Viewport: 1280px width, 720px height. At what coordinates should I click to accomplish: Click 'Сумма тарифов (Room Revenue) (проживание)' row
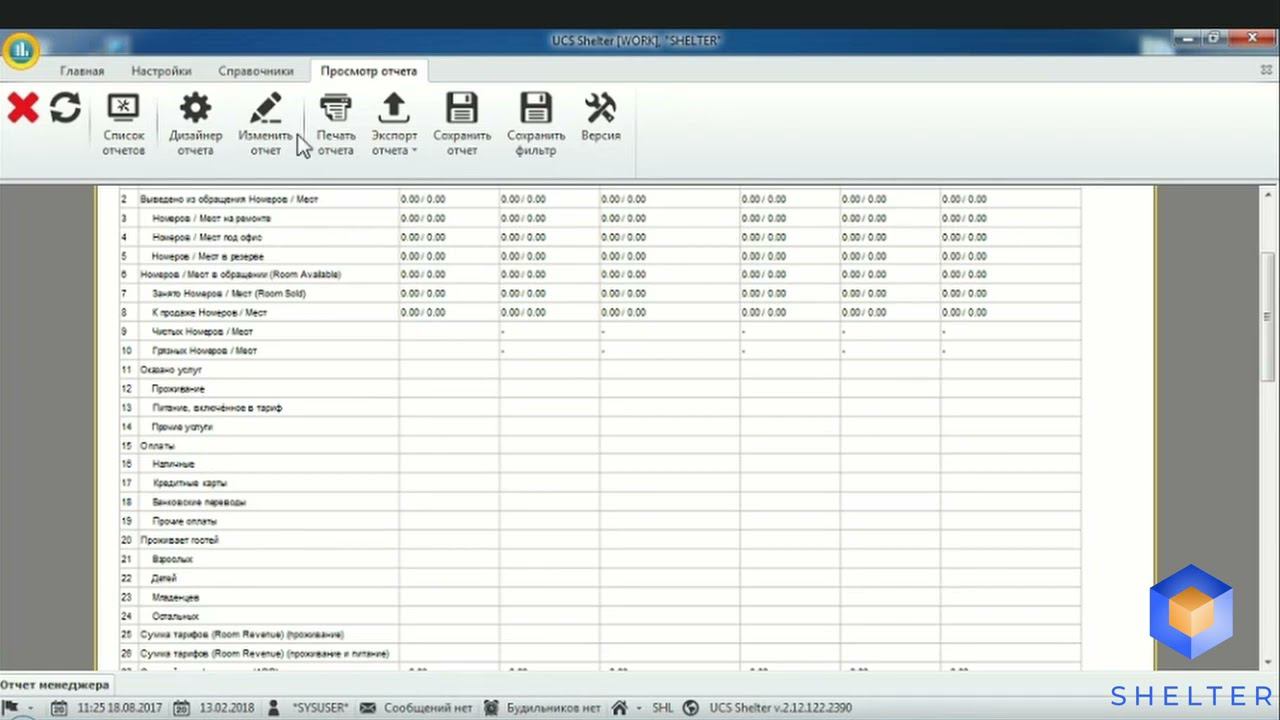pyautogui.click(x=600, y=635)
